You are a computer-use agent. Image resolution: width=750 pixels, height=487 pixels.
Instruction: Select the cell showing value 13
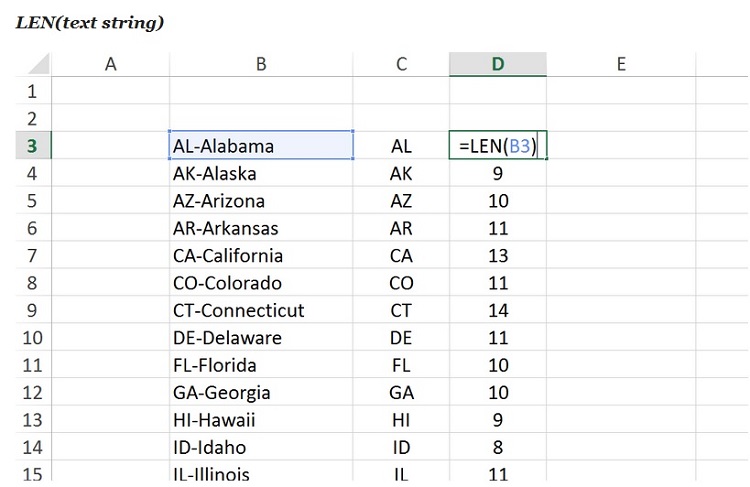[498, 256]
